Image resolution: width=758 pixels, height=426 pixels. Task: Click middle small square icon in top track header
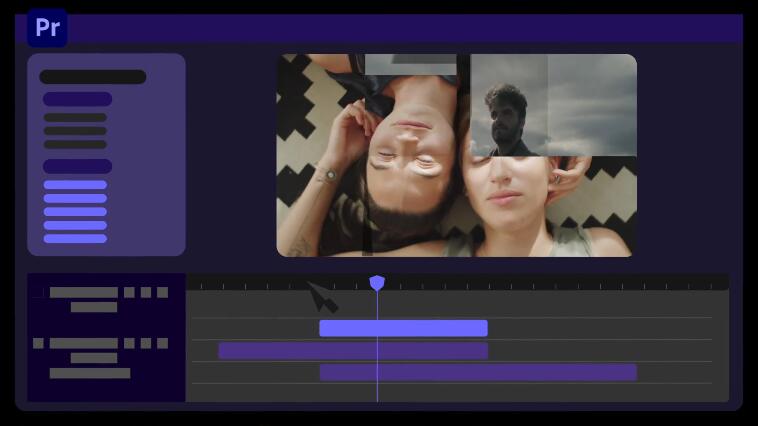coord(146,292)
